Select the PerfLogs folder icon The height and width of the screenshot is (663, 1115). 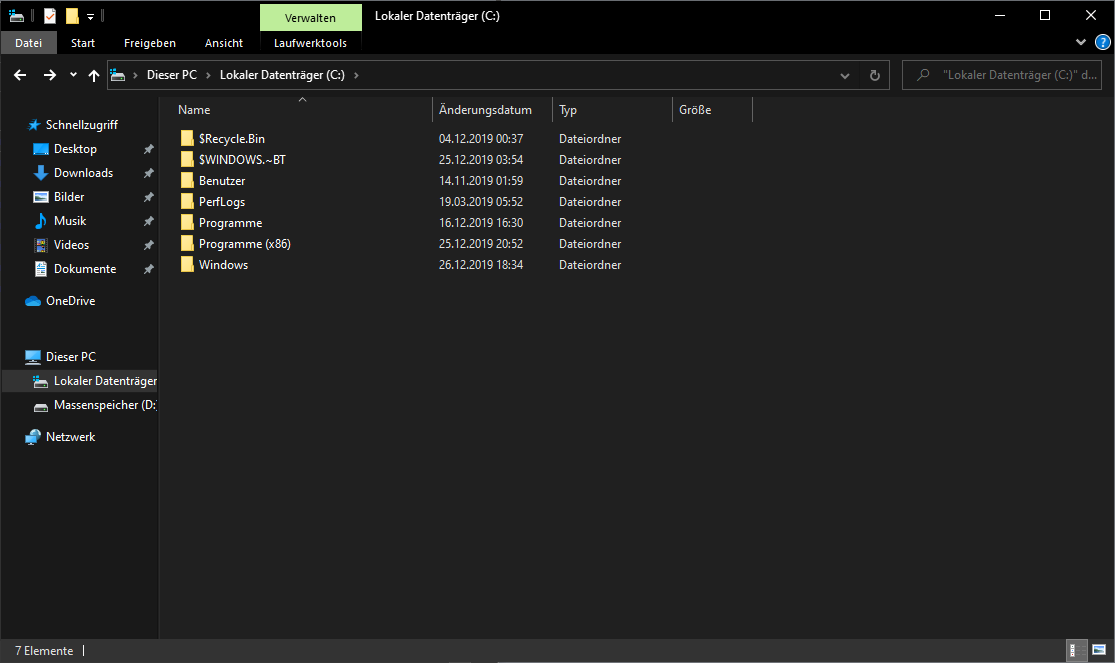(x=187, y=201)
